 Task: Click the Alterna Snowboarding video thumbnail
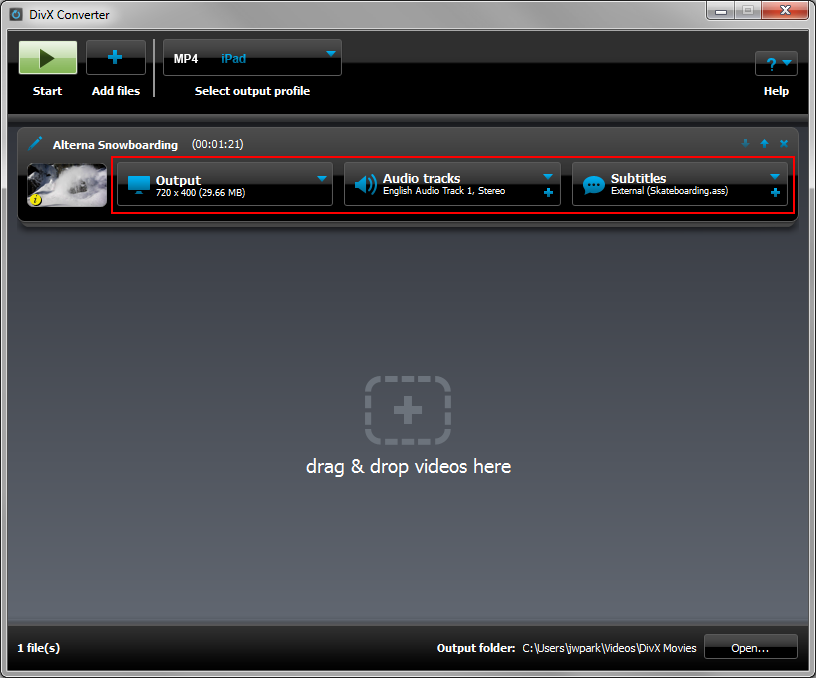(x=67, y=185)
